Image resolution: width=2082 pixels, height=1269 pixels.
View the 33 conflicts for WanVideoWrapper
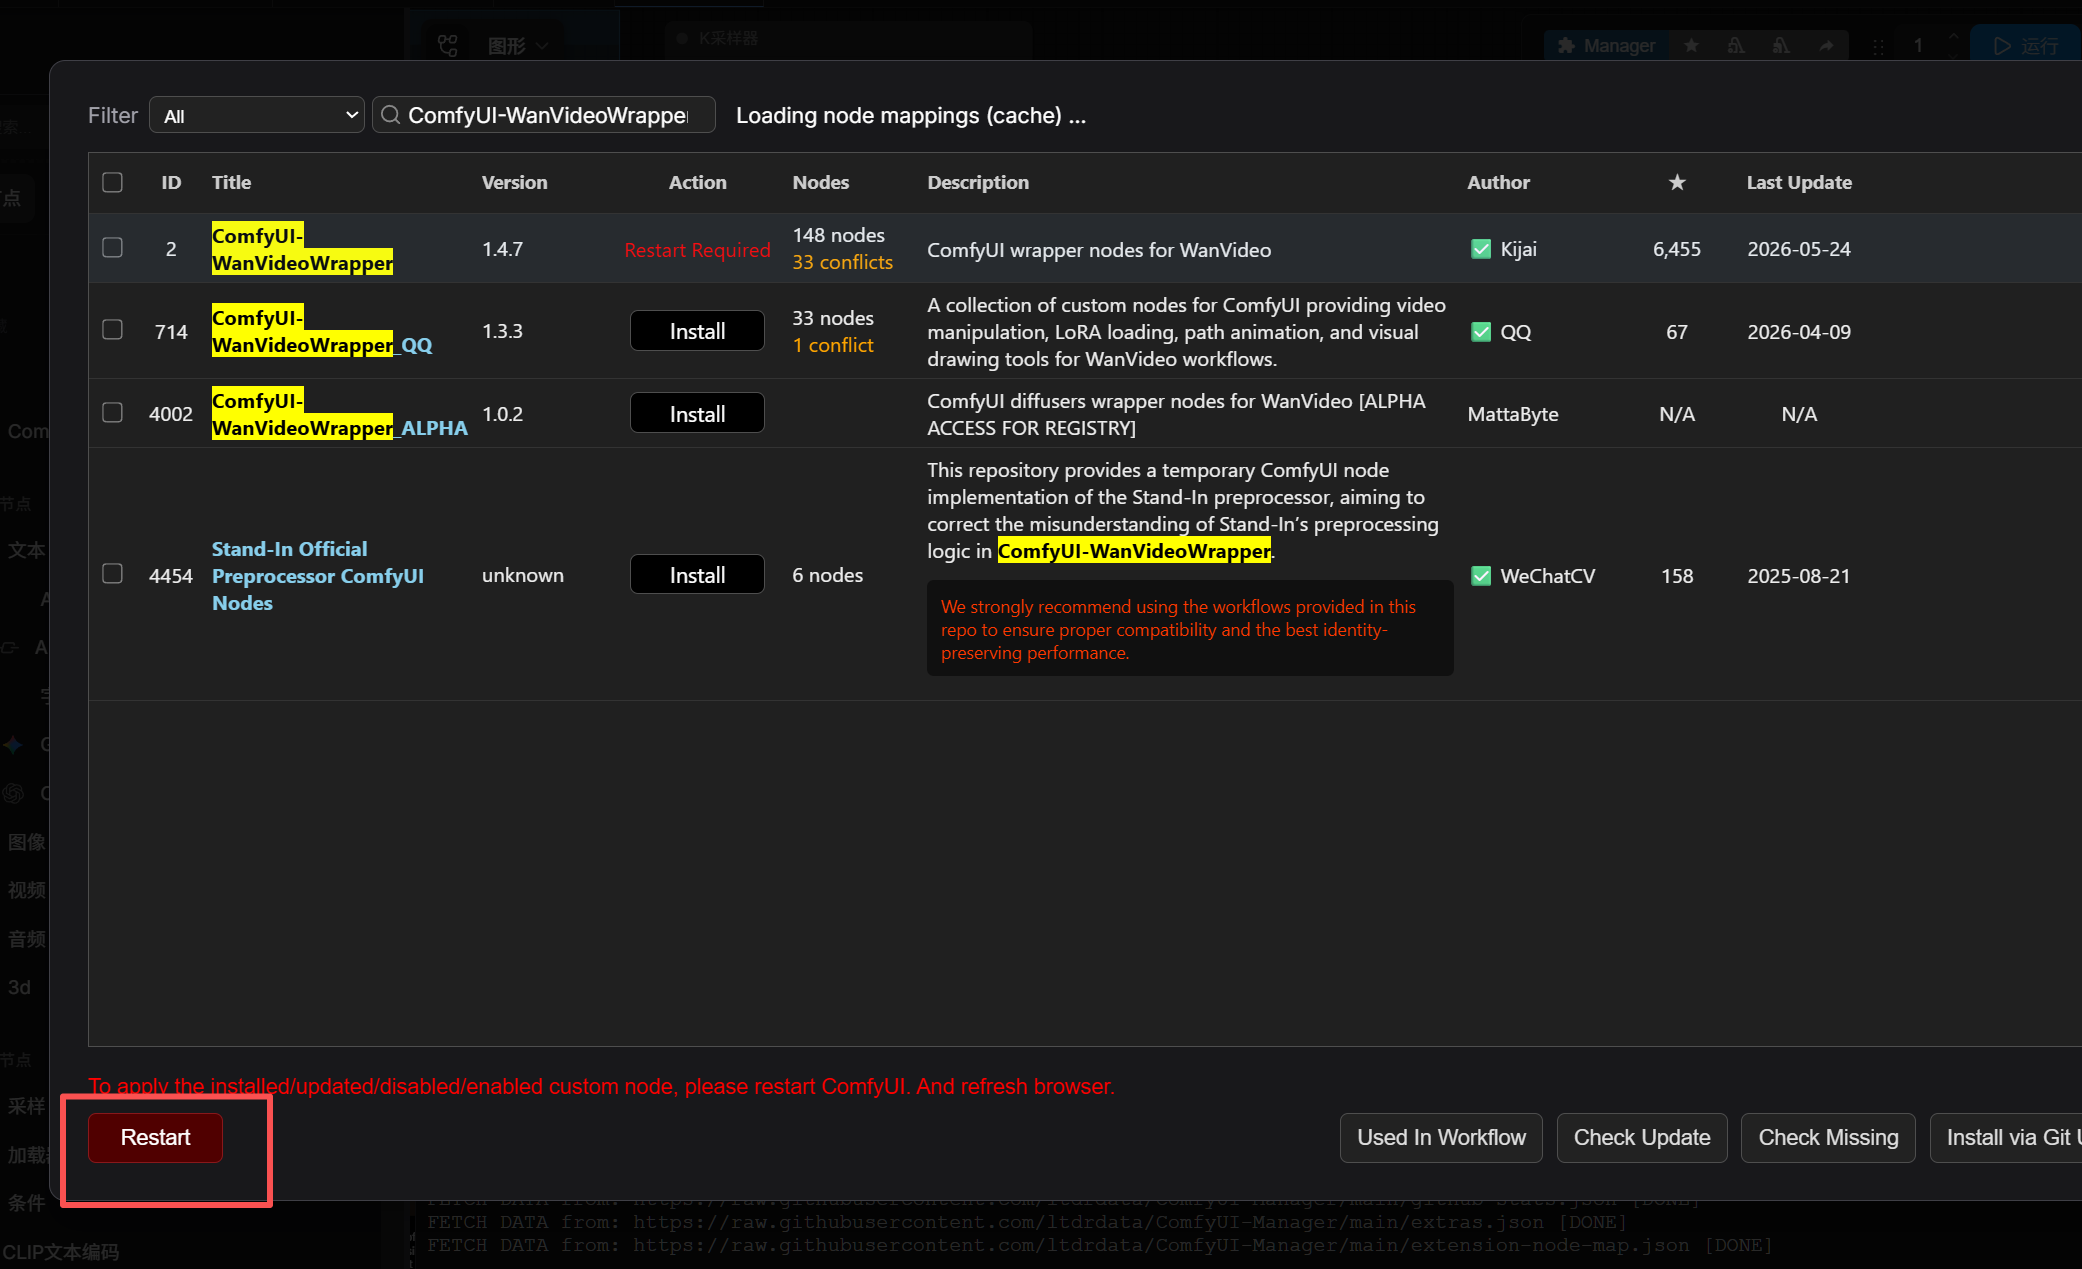[842, 262]
